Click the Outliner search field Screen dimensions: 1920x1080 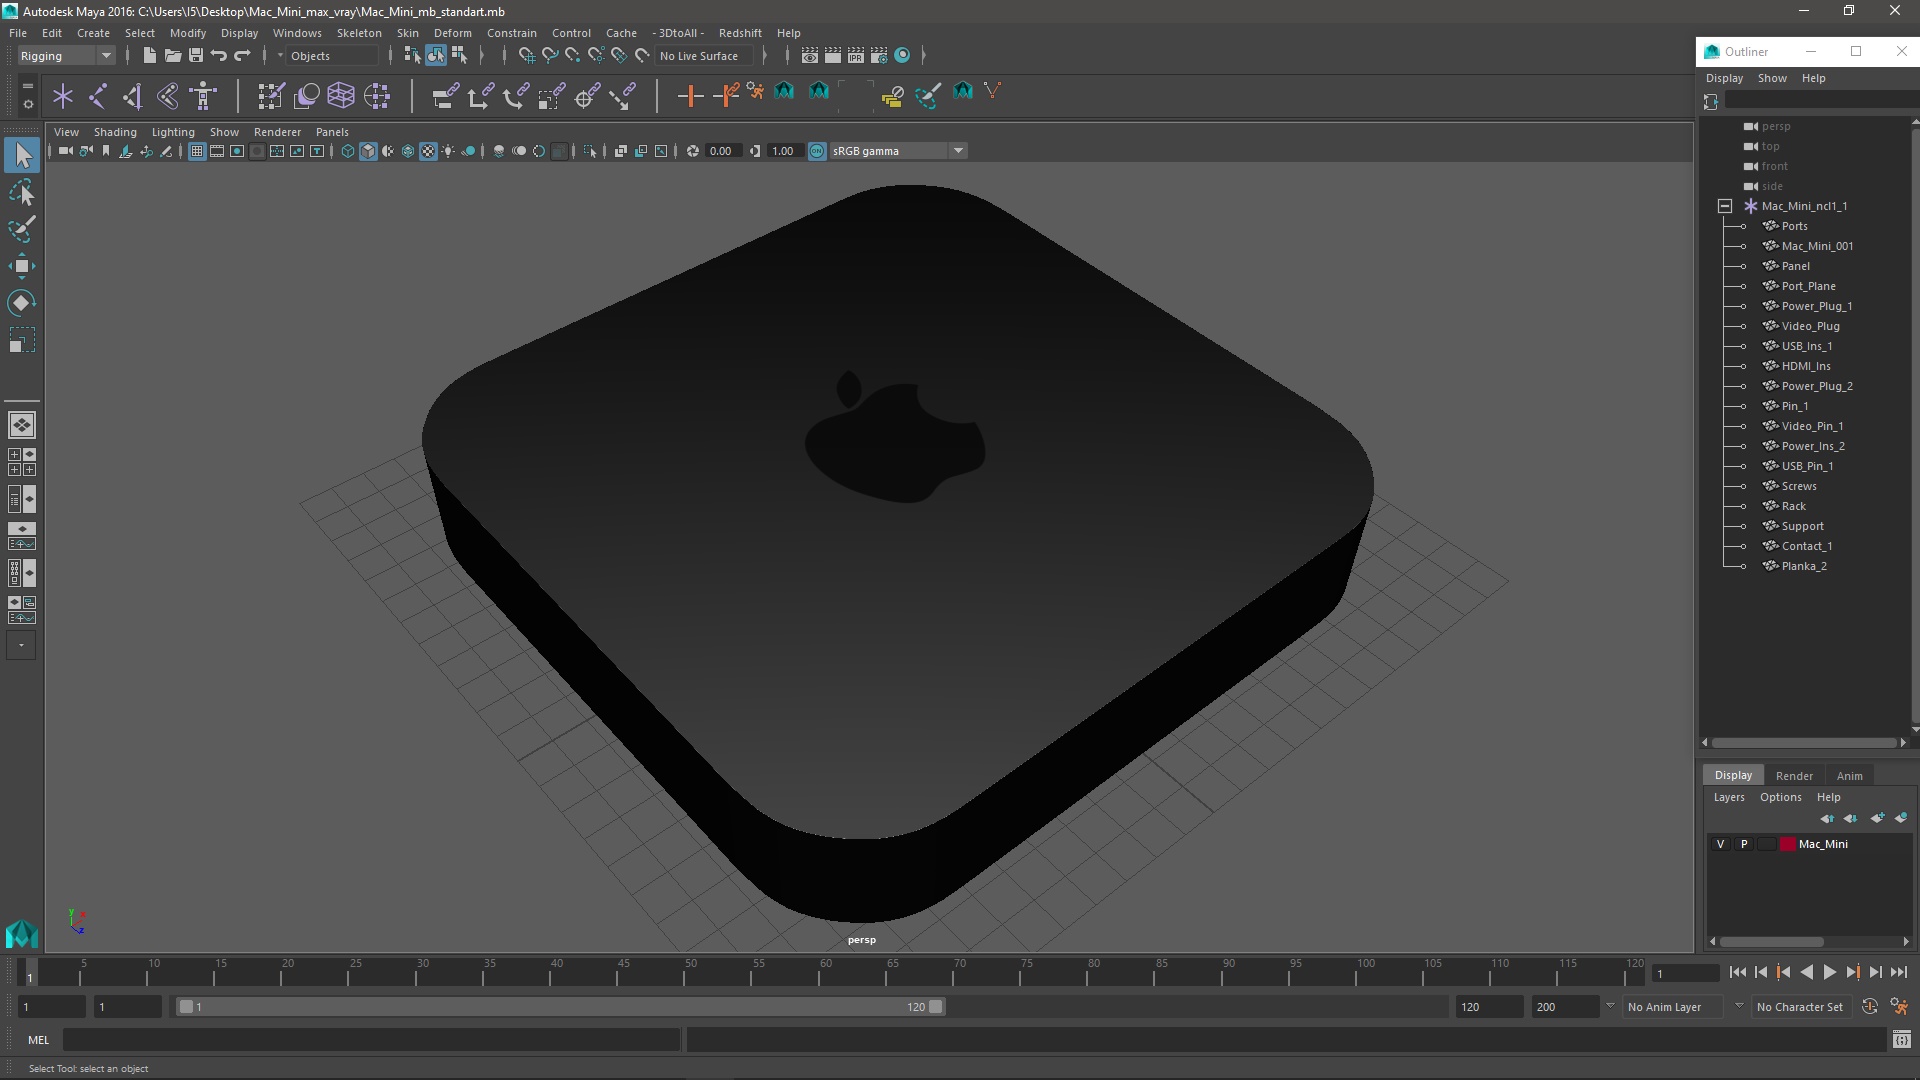(x=1821, y=100)
